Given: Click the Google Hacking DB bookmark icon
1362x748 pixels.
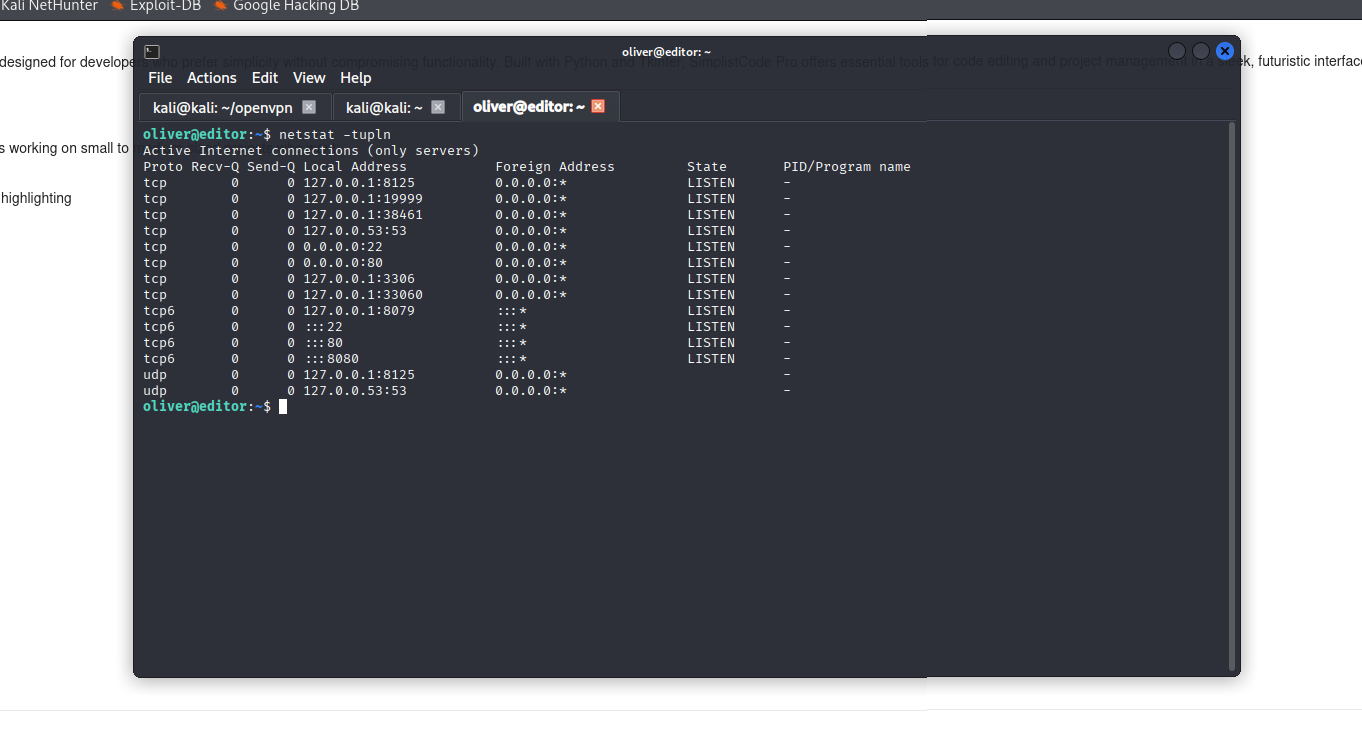Looking at the screenshot, I should pyautogui.click(x=220, y=6).
